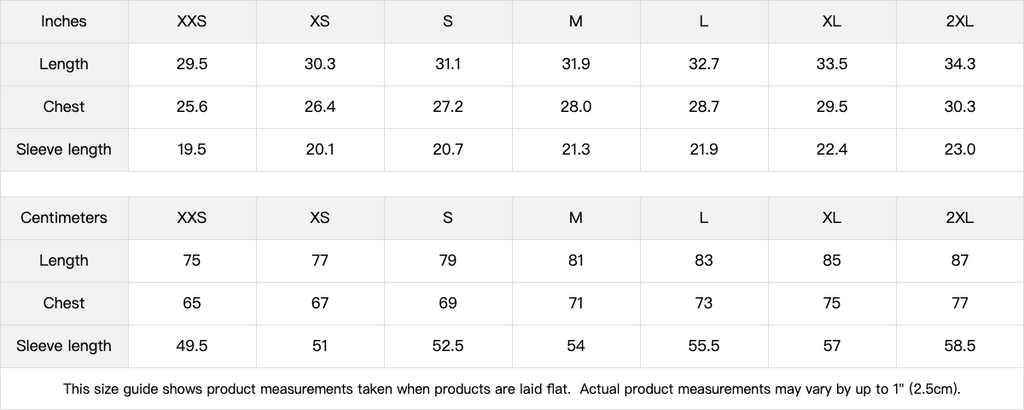Screen dimensions: 1024x410
Task: Click the XXS column header in inches table
Action: coord(192,22)
